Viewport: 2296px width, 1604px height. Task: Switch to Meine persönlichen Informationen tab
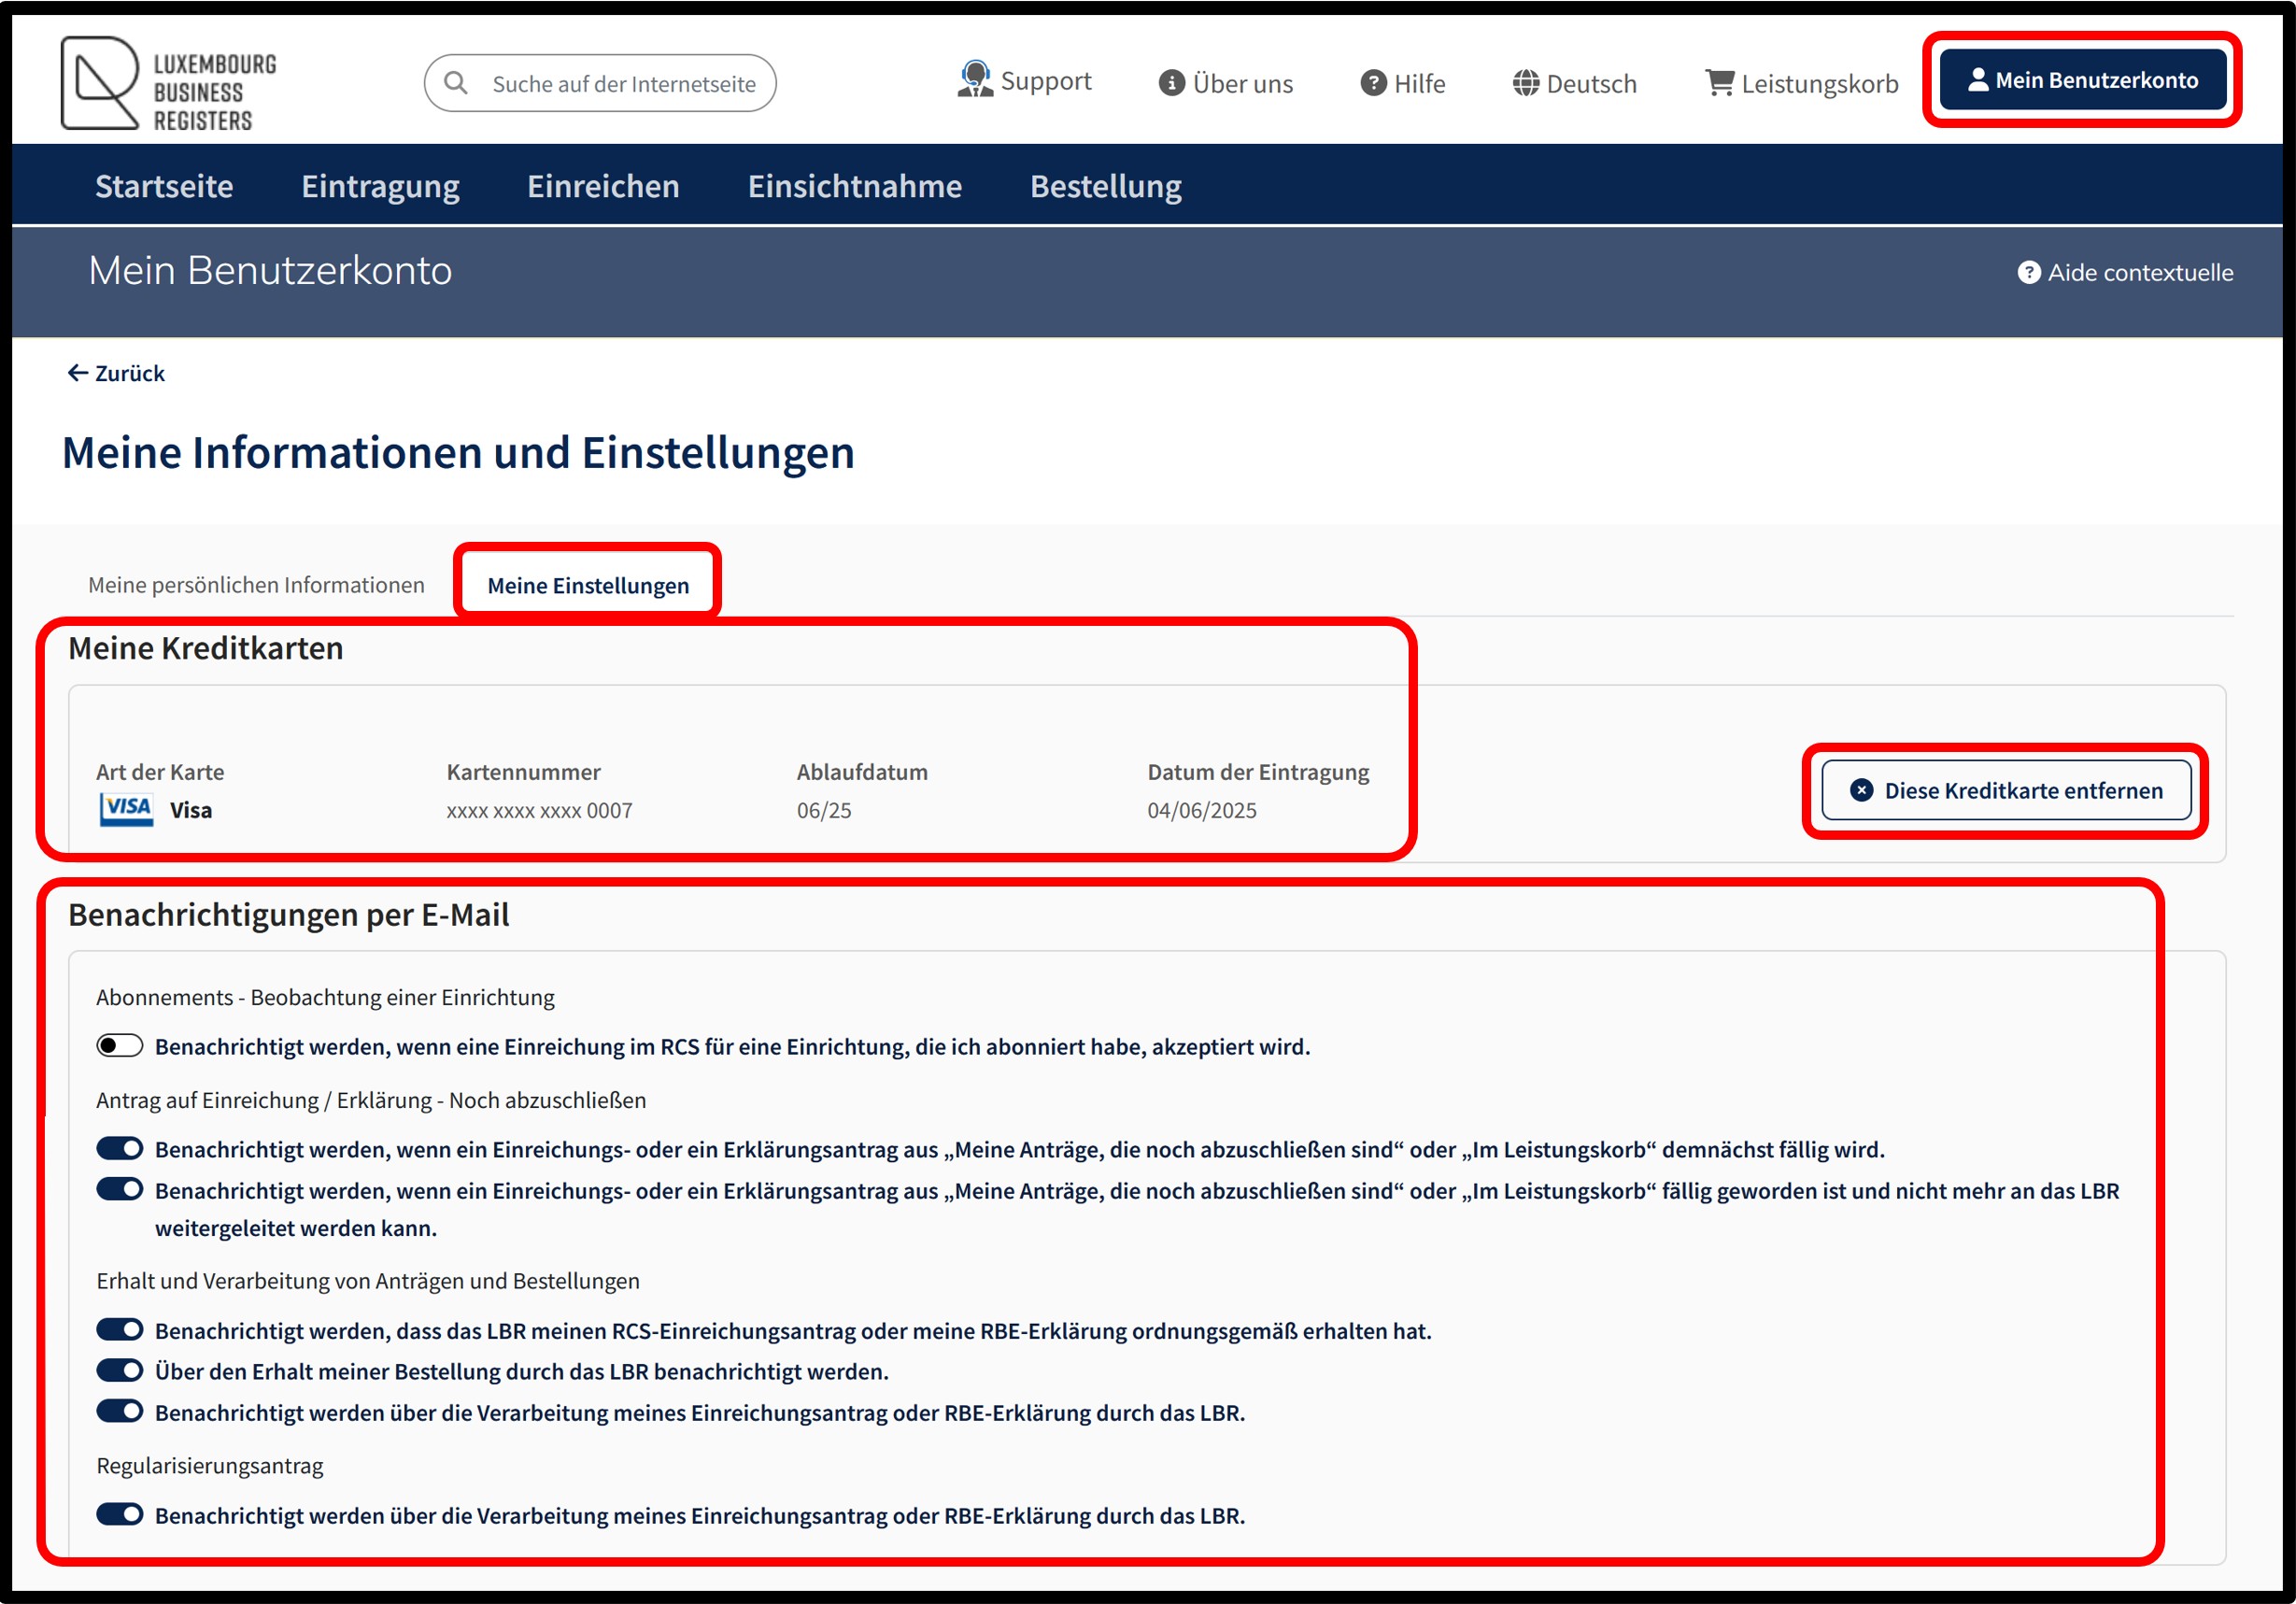(x=256, y=585)
